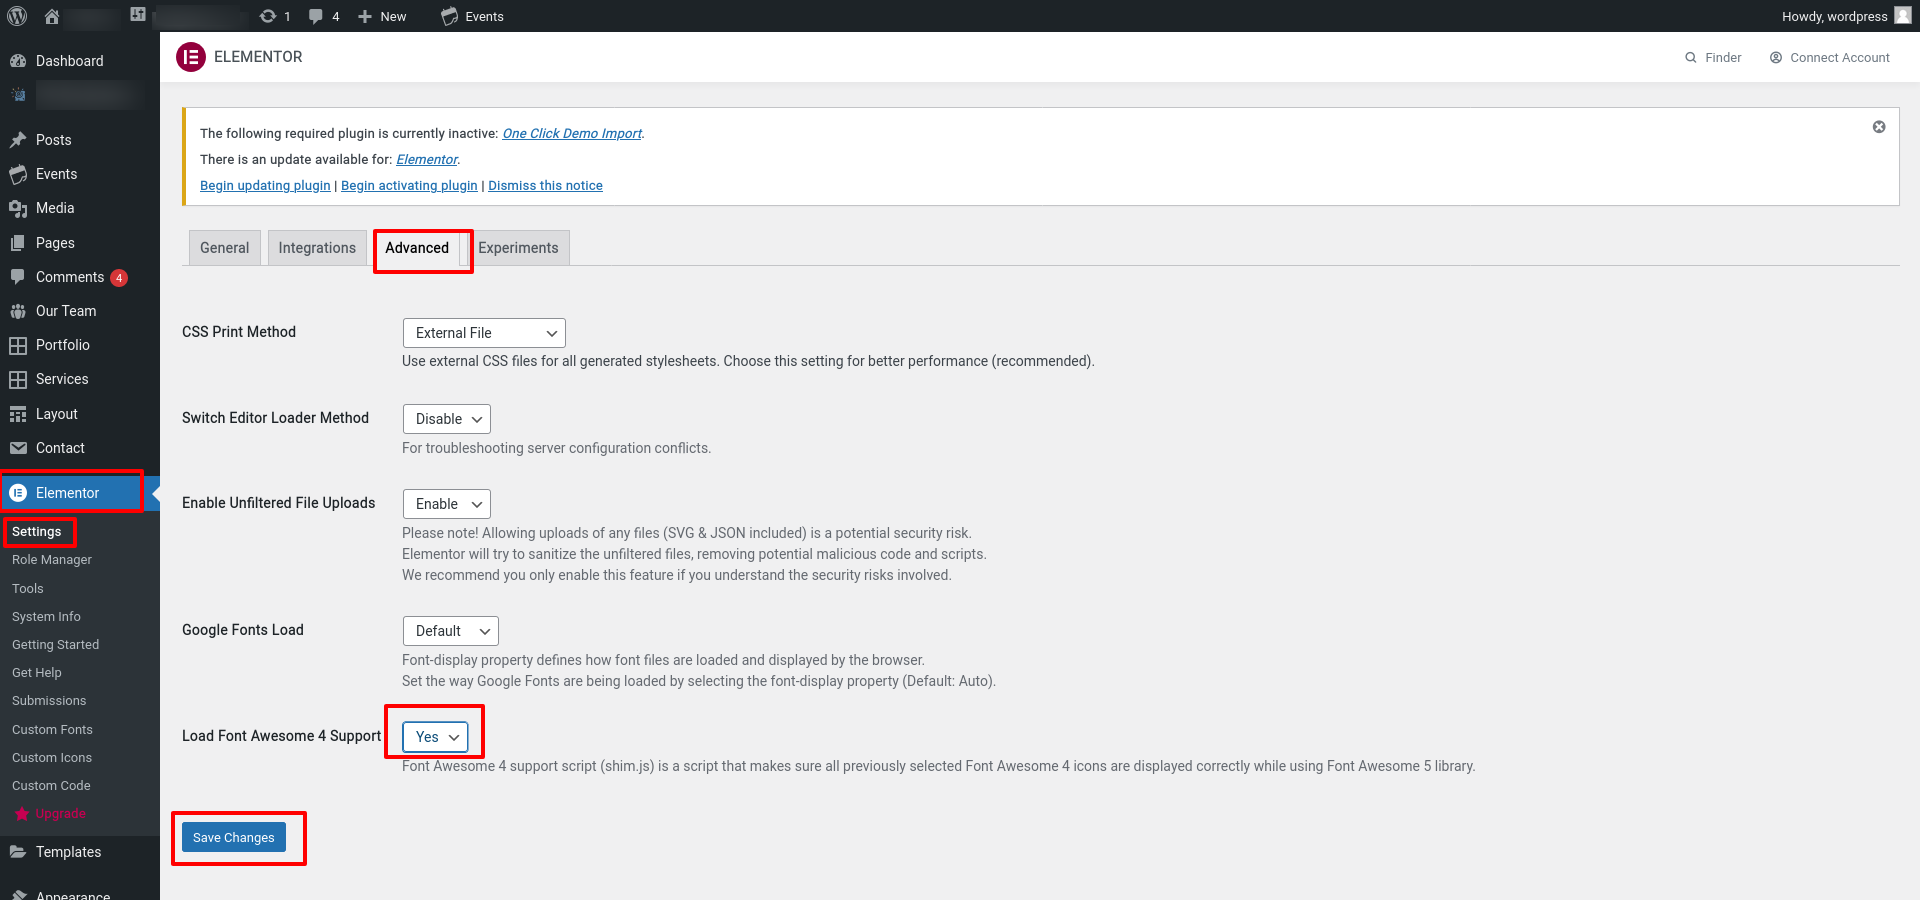Open Switch Editor Loader Method dropdown
The width and height of the screenshot is (1920, 900).
pyautogui.click(x=447, y=419)
